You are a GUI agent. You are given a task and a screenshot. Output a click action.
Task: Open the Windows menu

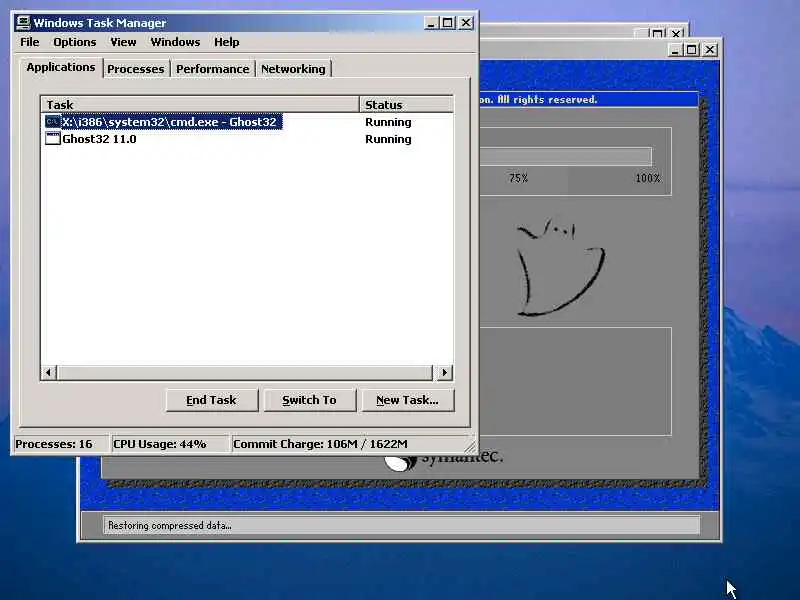click(x=175, y=42)
